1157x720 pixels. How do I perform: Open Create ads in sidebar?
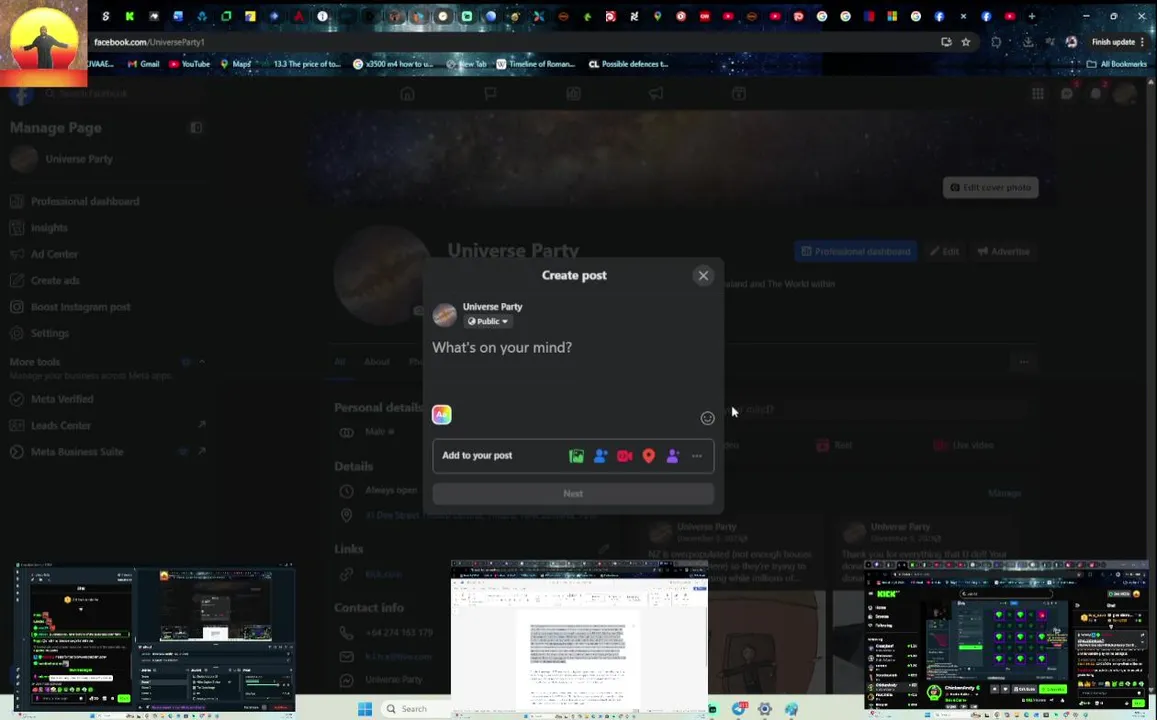coord(55,280)
